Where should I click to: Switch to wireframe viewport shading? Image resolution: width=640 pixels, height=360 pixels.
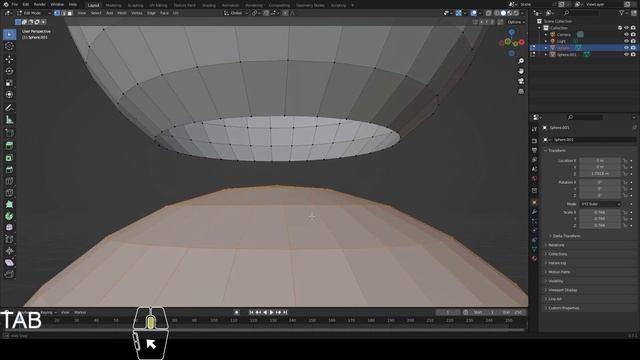pyautogui.click(x=497, y=13)
